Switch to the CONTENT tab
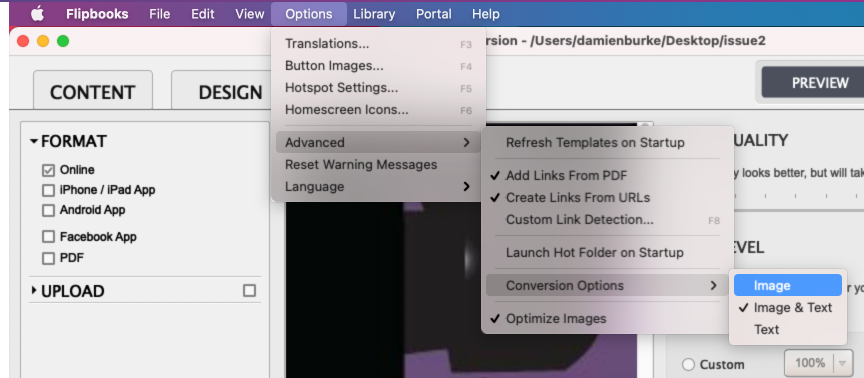 click(93, 91)
